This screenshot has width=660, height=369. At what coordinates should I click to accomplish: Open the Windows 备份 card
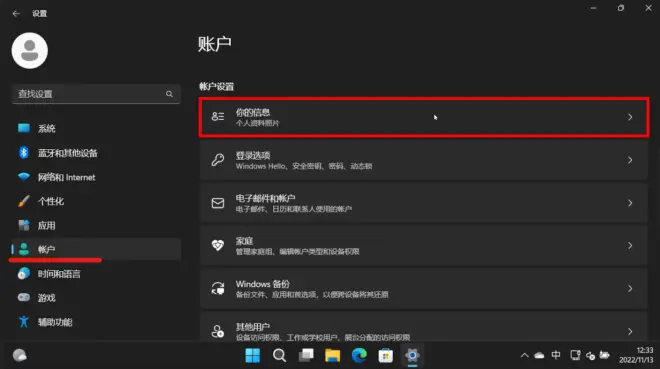coord(424,289)
